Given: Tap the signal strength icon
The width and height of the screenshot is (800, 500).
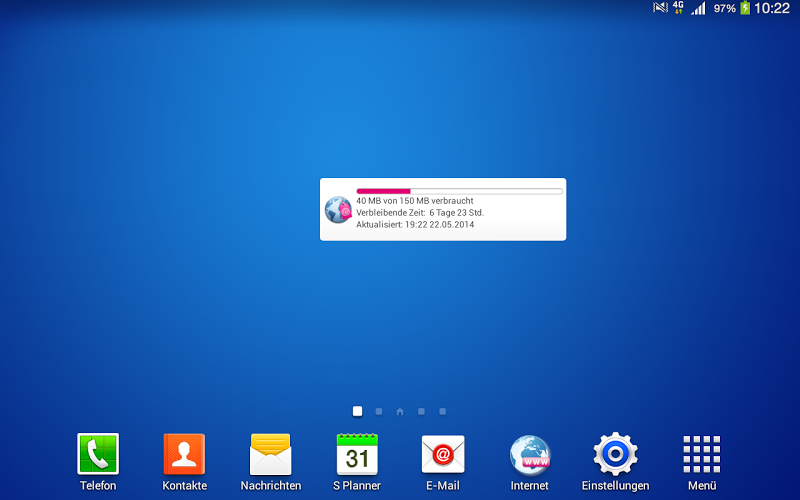Looking at the screenshot, I should (x=698, y=8).
